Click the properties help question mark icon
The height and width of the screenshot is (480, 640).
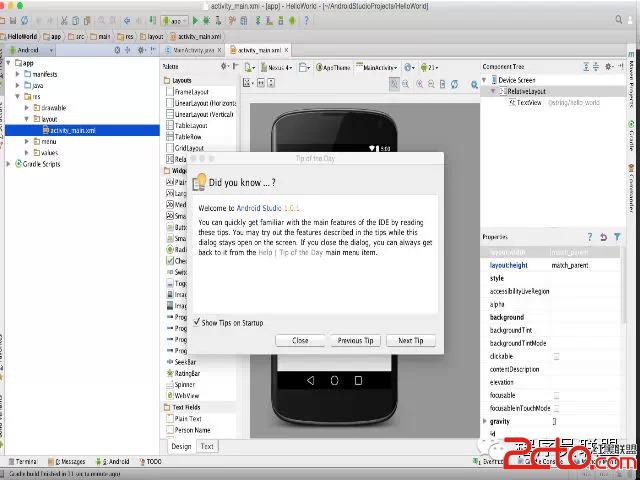(589, 237)
